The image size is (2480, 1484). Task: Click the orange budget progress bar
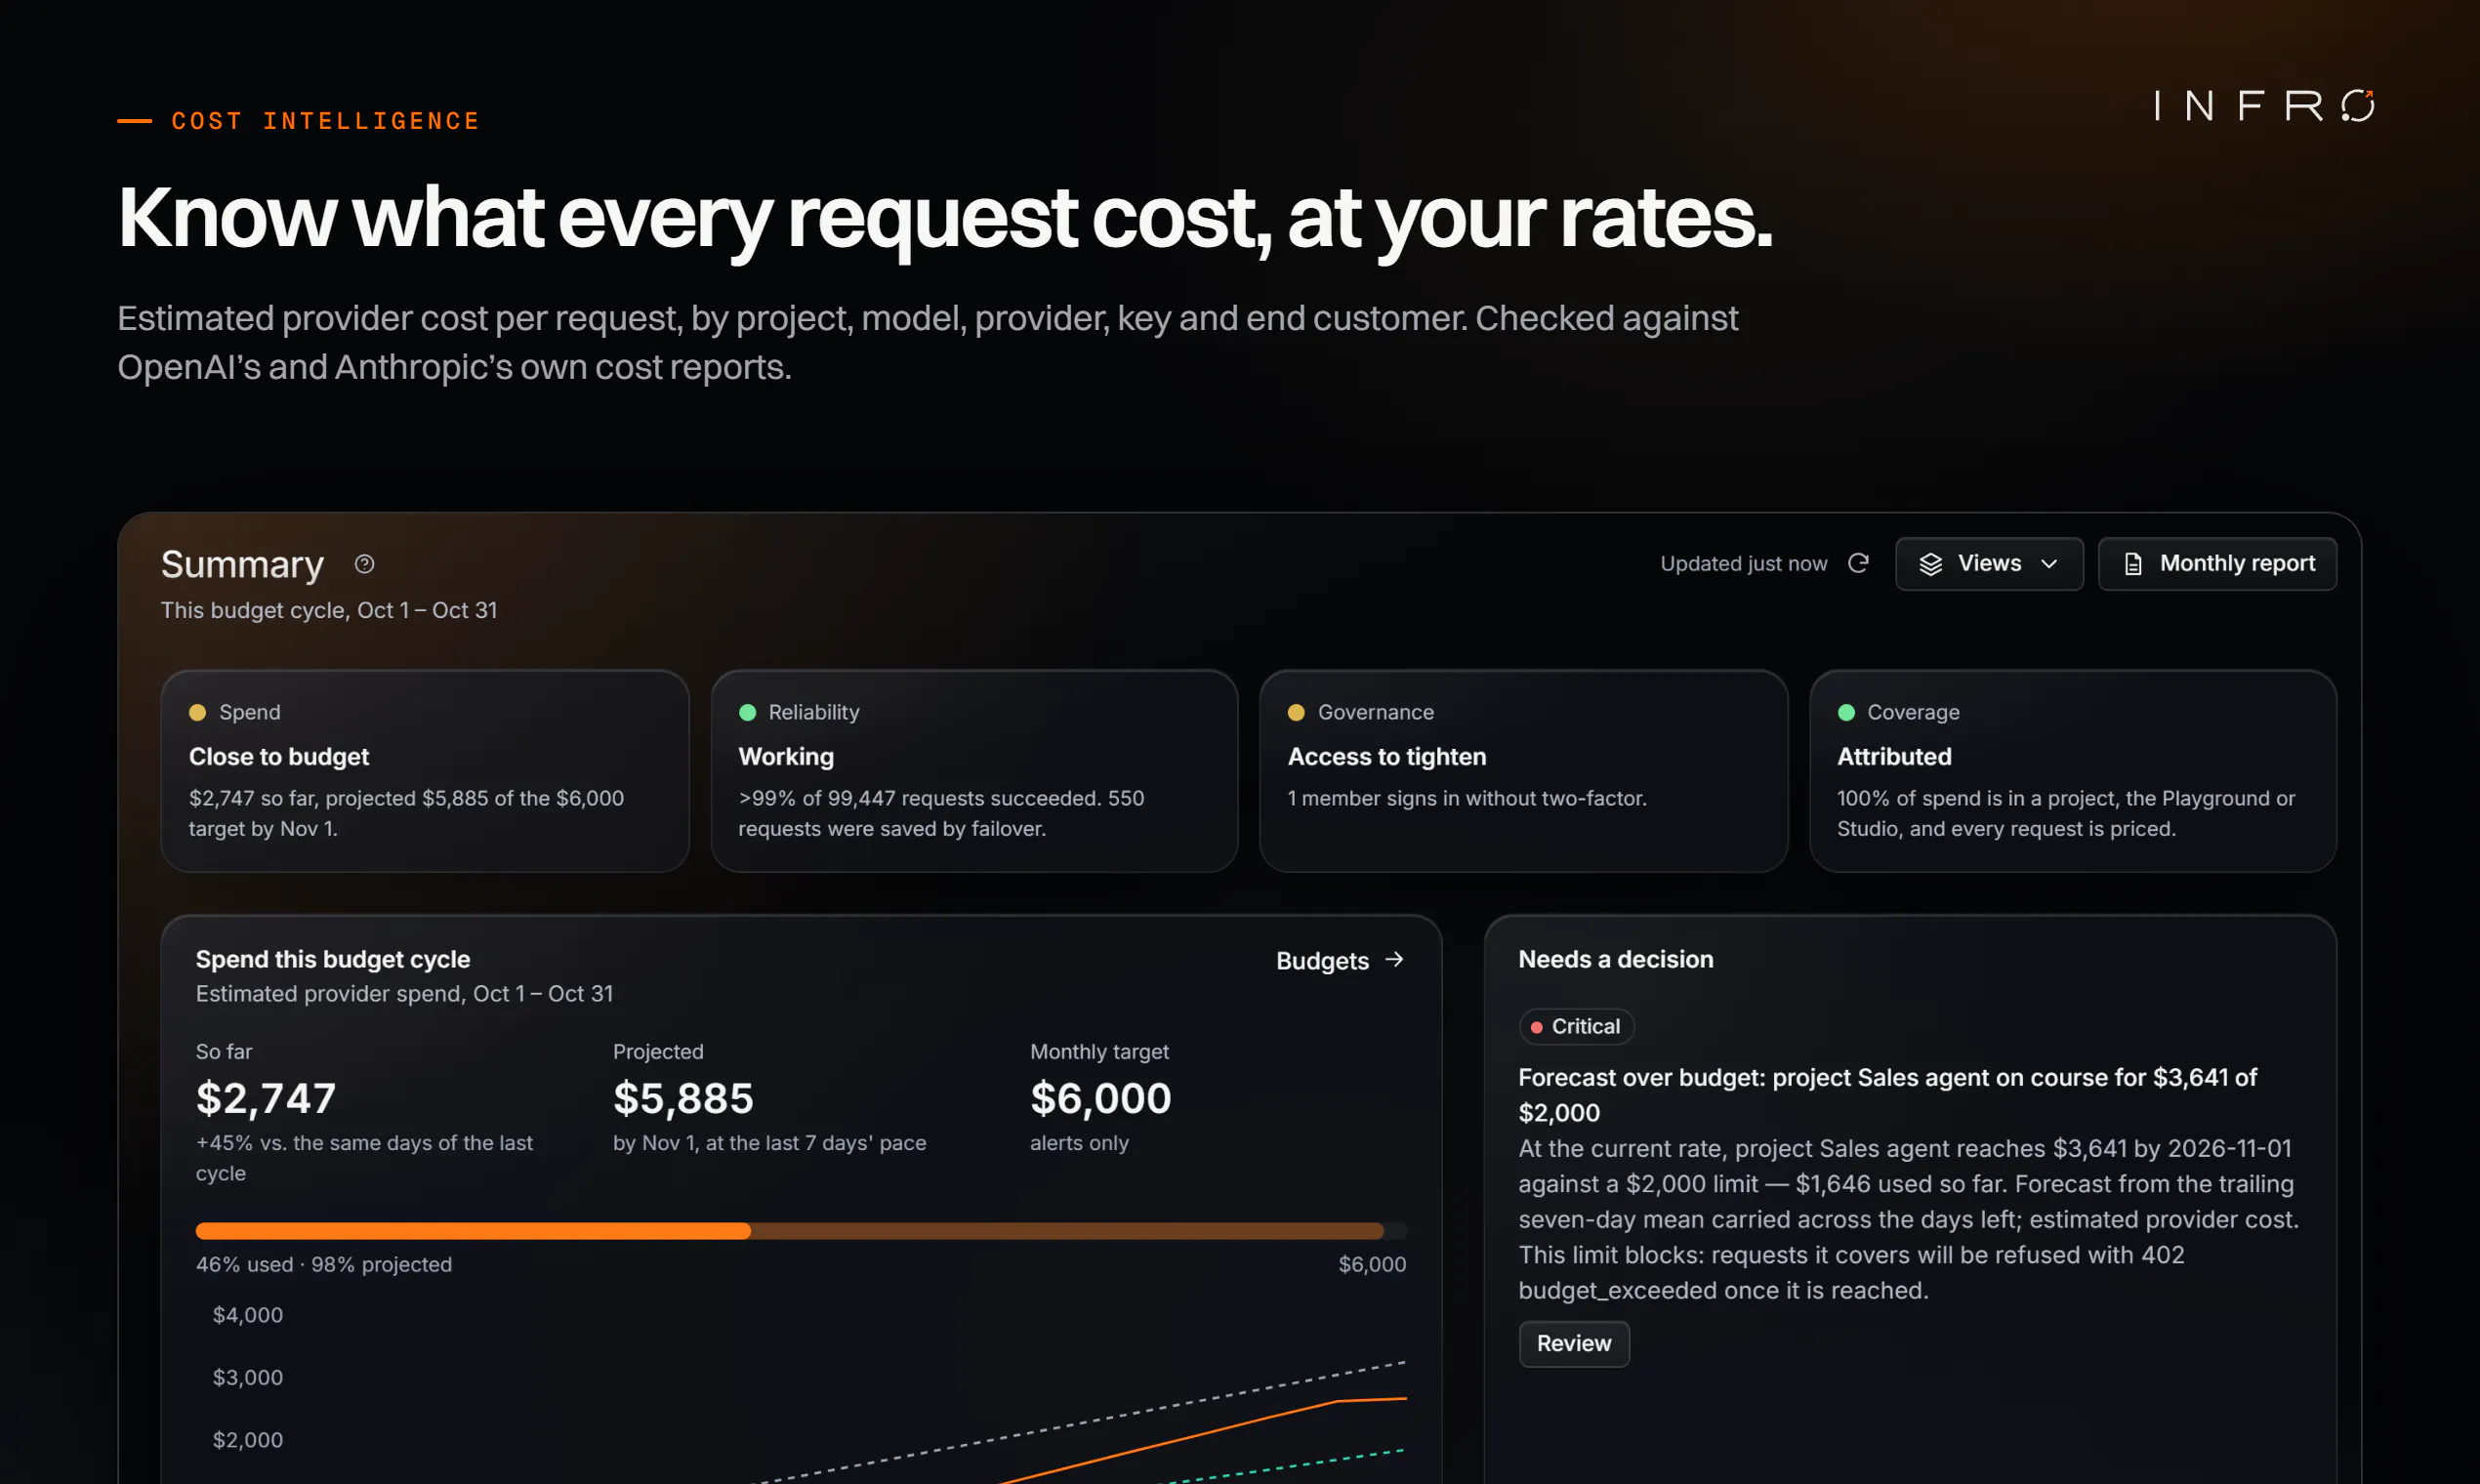801,1231
